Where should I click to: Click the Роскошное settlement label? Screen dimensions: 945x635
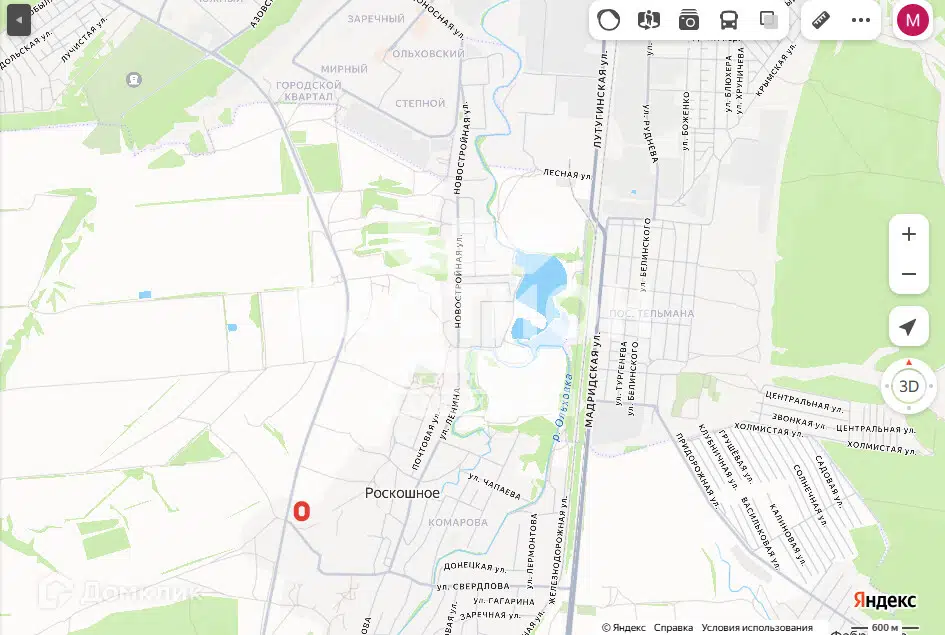(x=402, y=493)
